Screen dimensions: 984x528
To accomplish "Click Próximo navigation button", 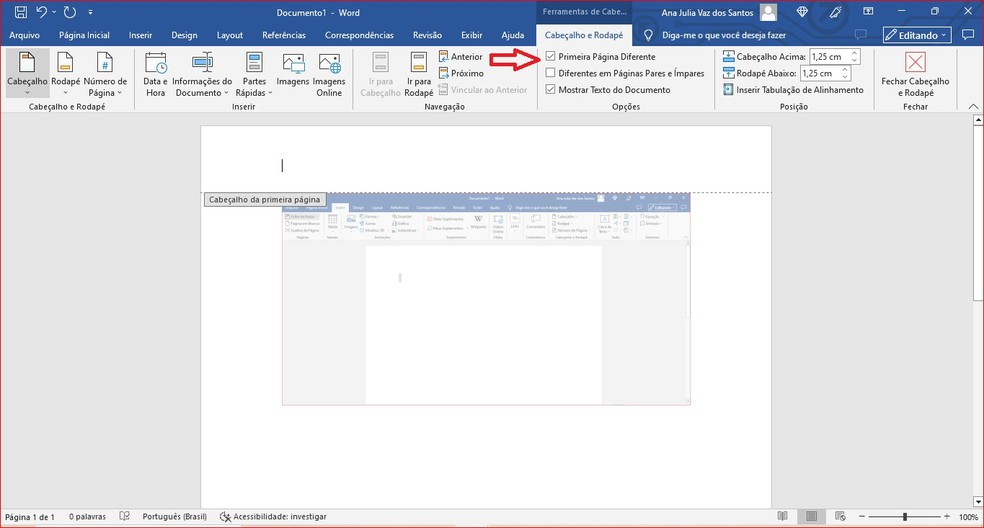I will pyautogui.click(x=460, y=73).
